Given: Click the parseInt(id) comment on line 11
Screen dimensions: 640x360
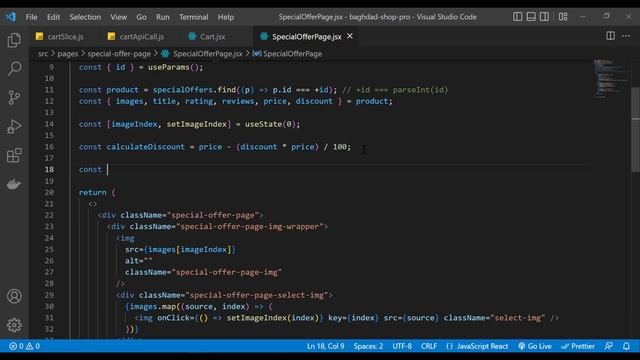Looking at the screenshot, I should tap(420, 89).
